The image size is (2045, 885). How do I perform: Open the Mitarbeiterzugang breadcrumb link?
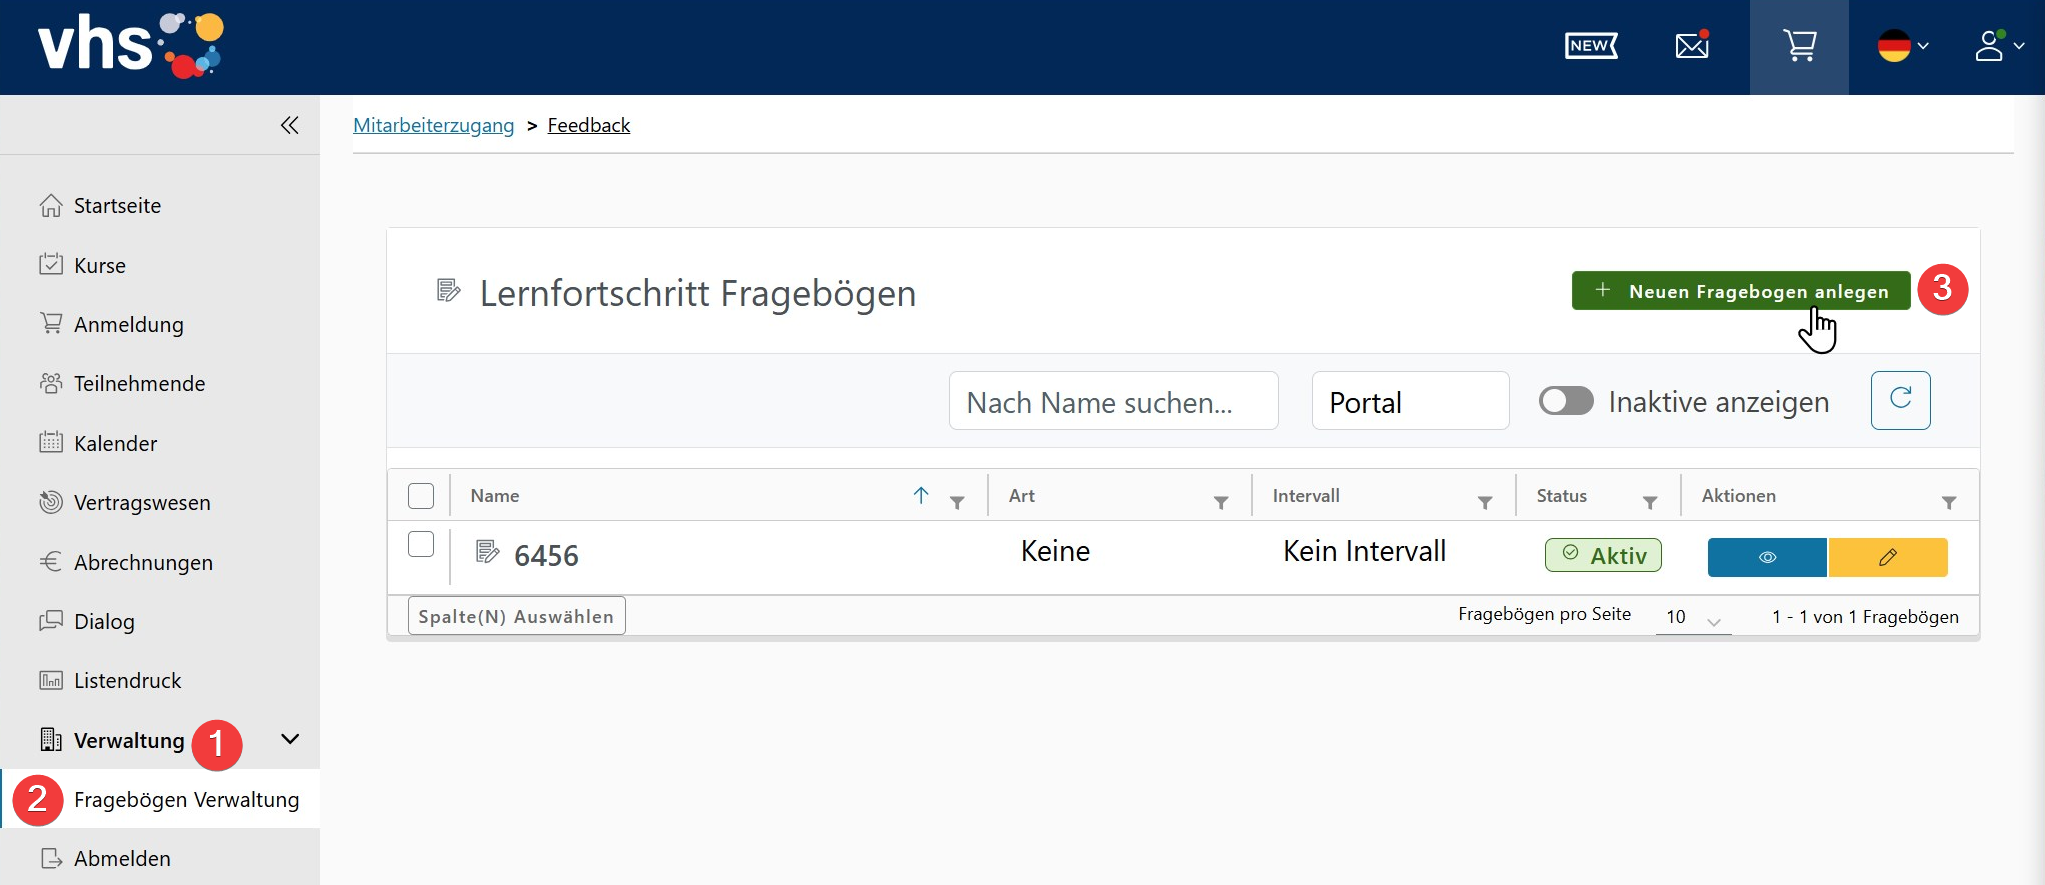[x=433, y=125]
